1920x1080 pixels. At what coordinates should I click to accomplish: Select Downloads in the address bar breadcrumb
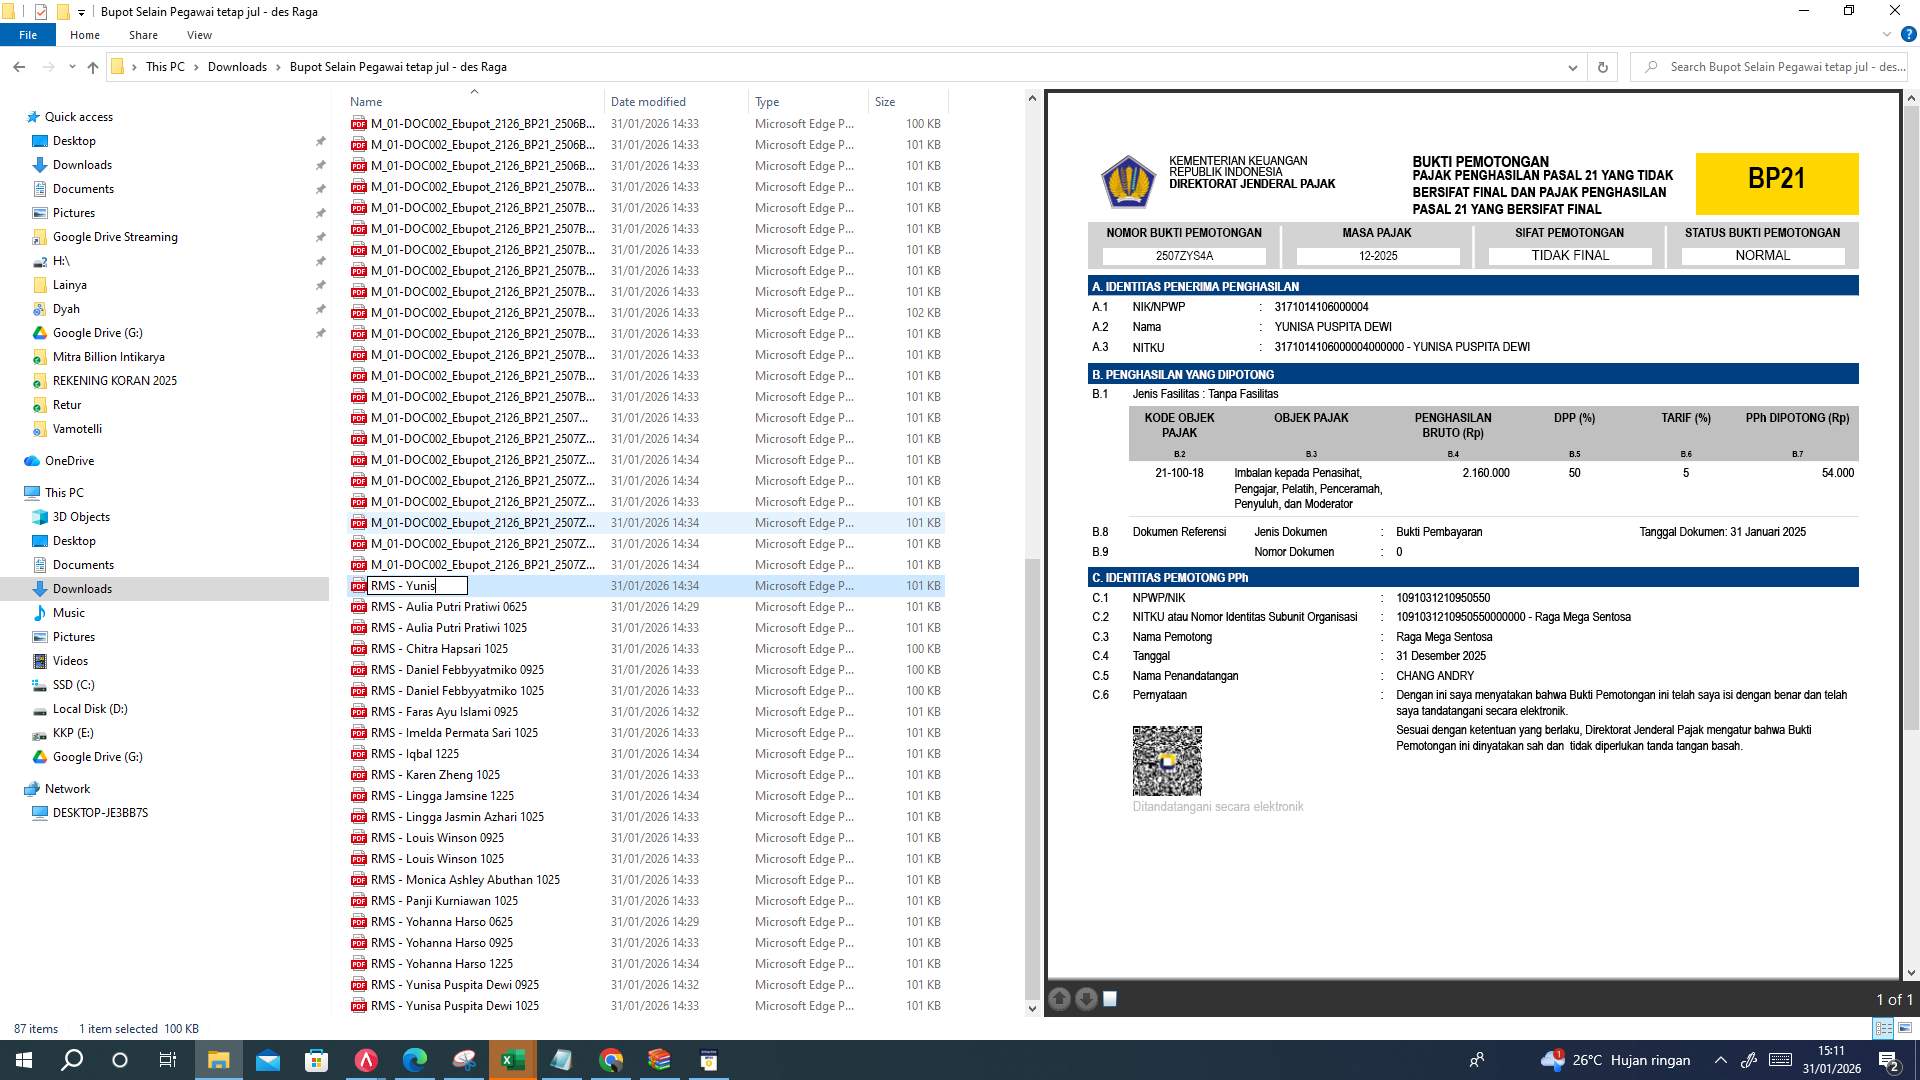(x=238, y=67)
